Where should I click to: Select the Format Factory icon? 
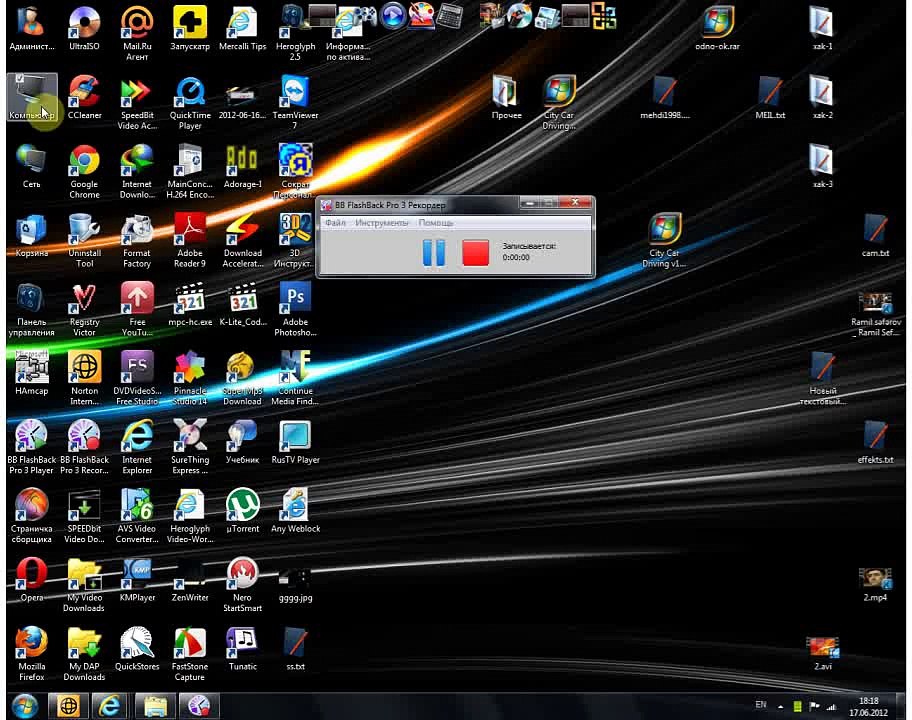coord(137,241)
